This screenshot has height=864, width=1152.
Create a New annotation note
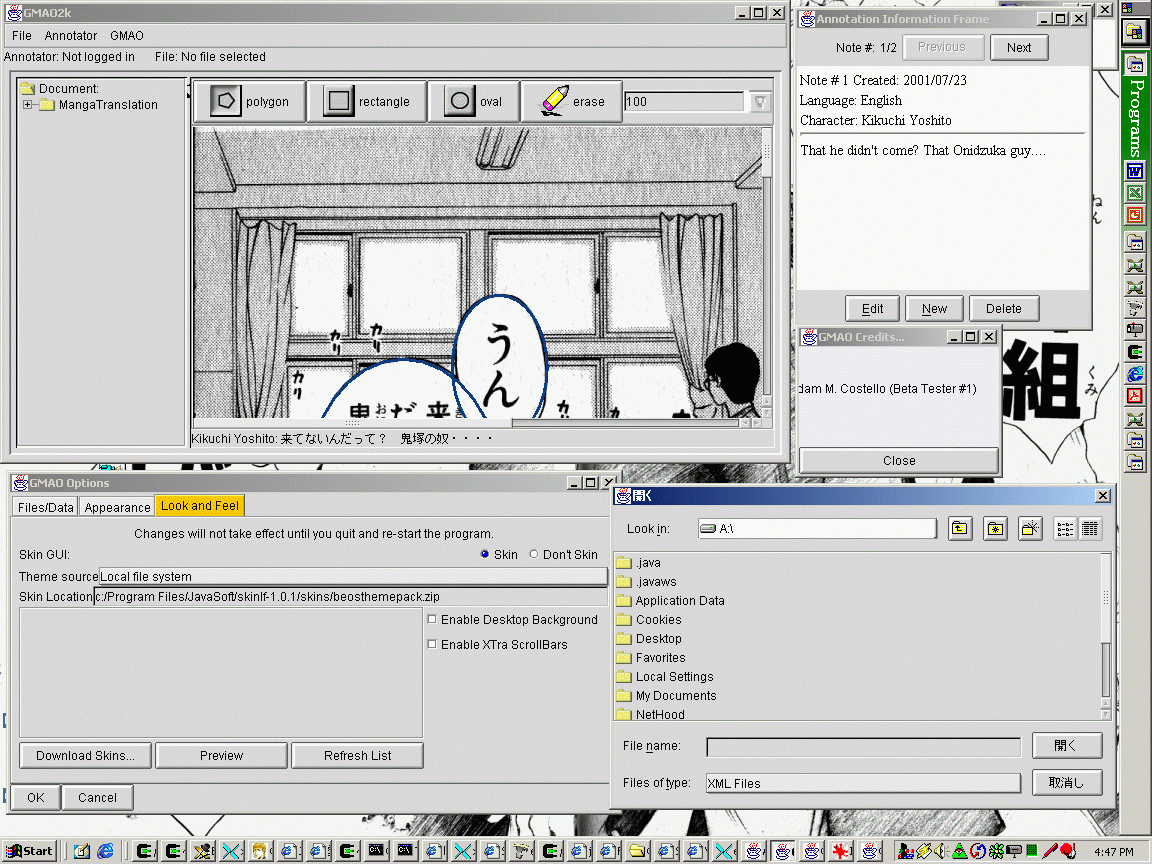[x=935, y=309]
